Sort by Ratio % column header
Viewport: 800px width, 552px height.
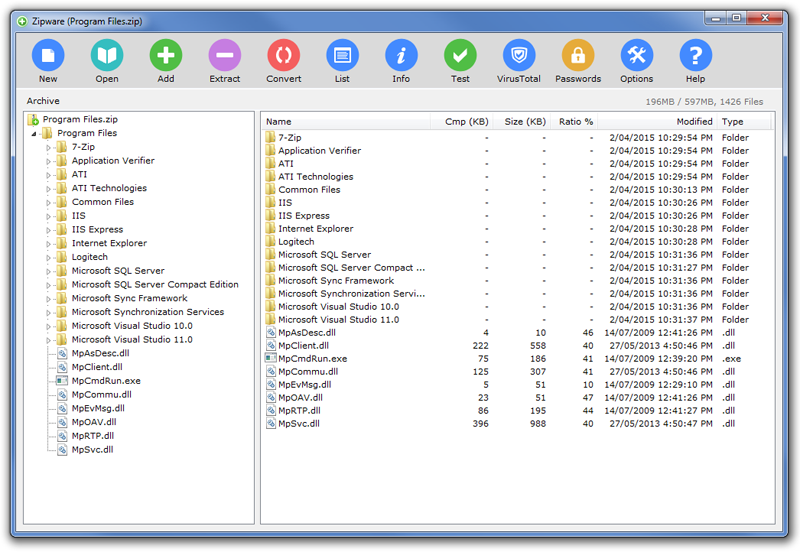[x=575, y=121]
